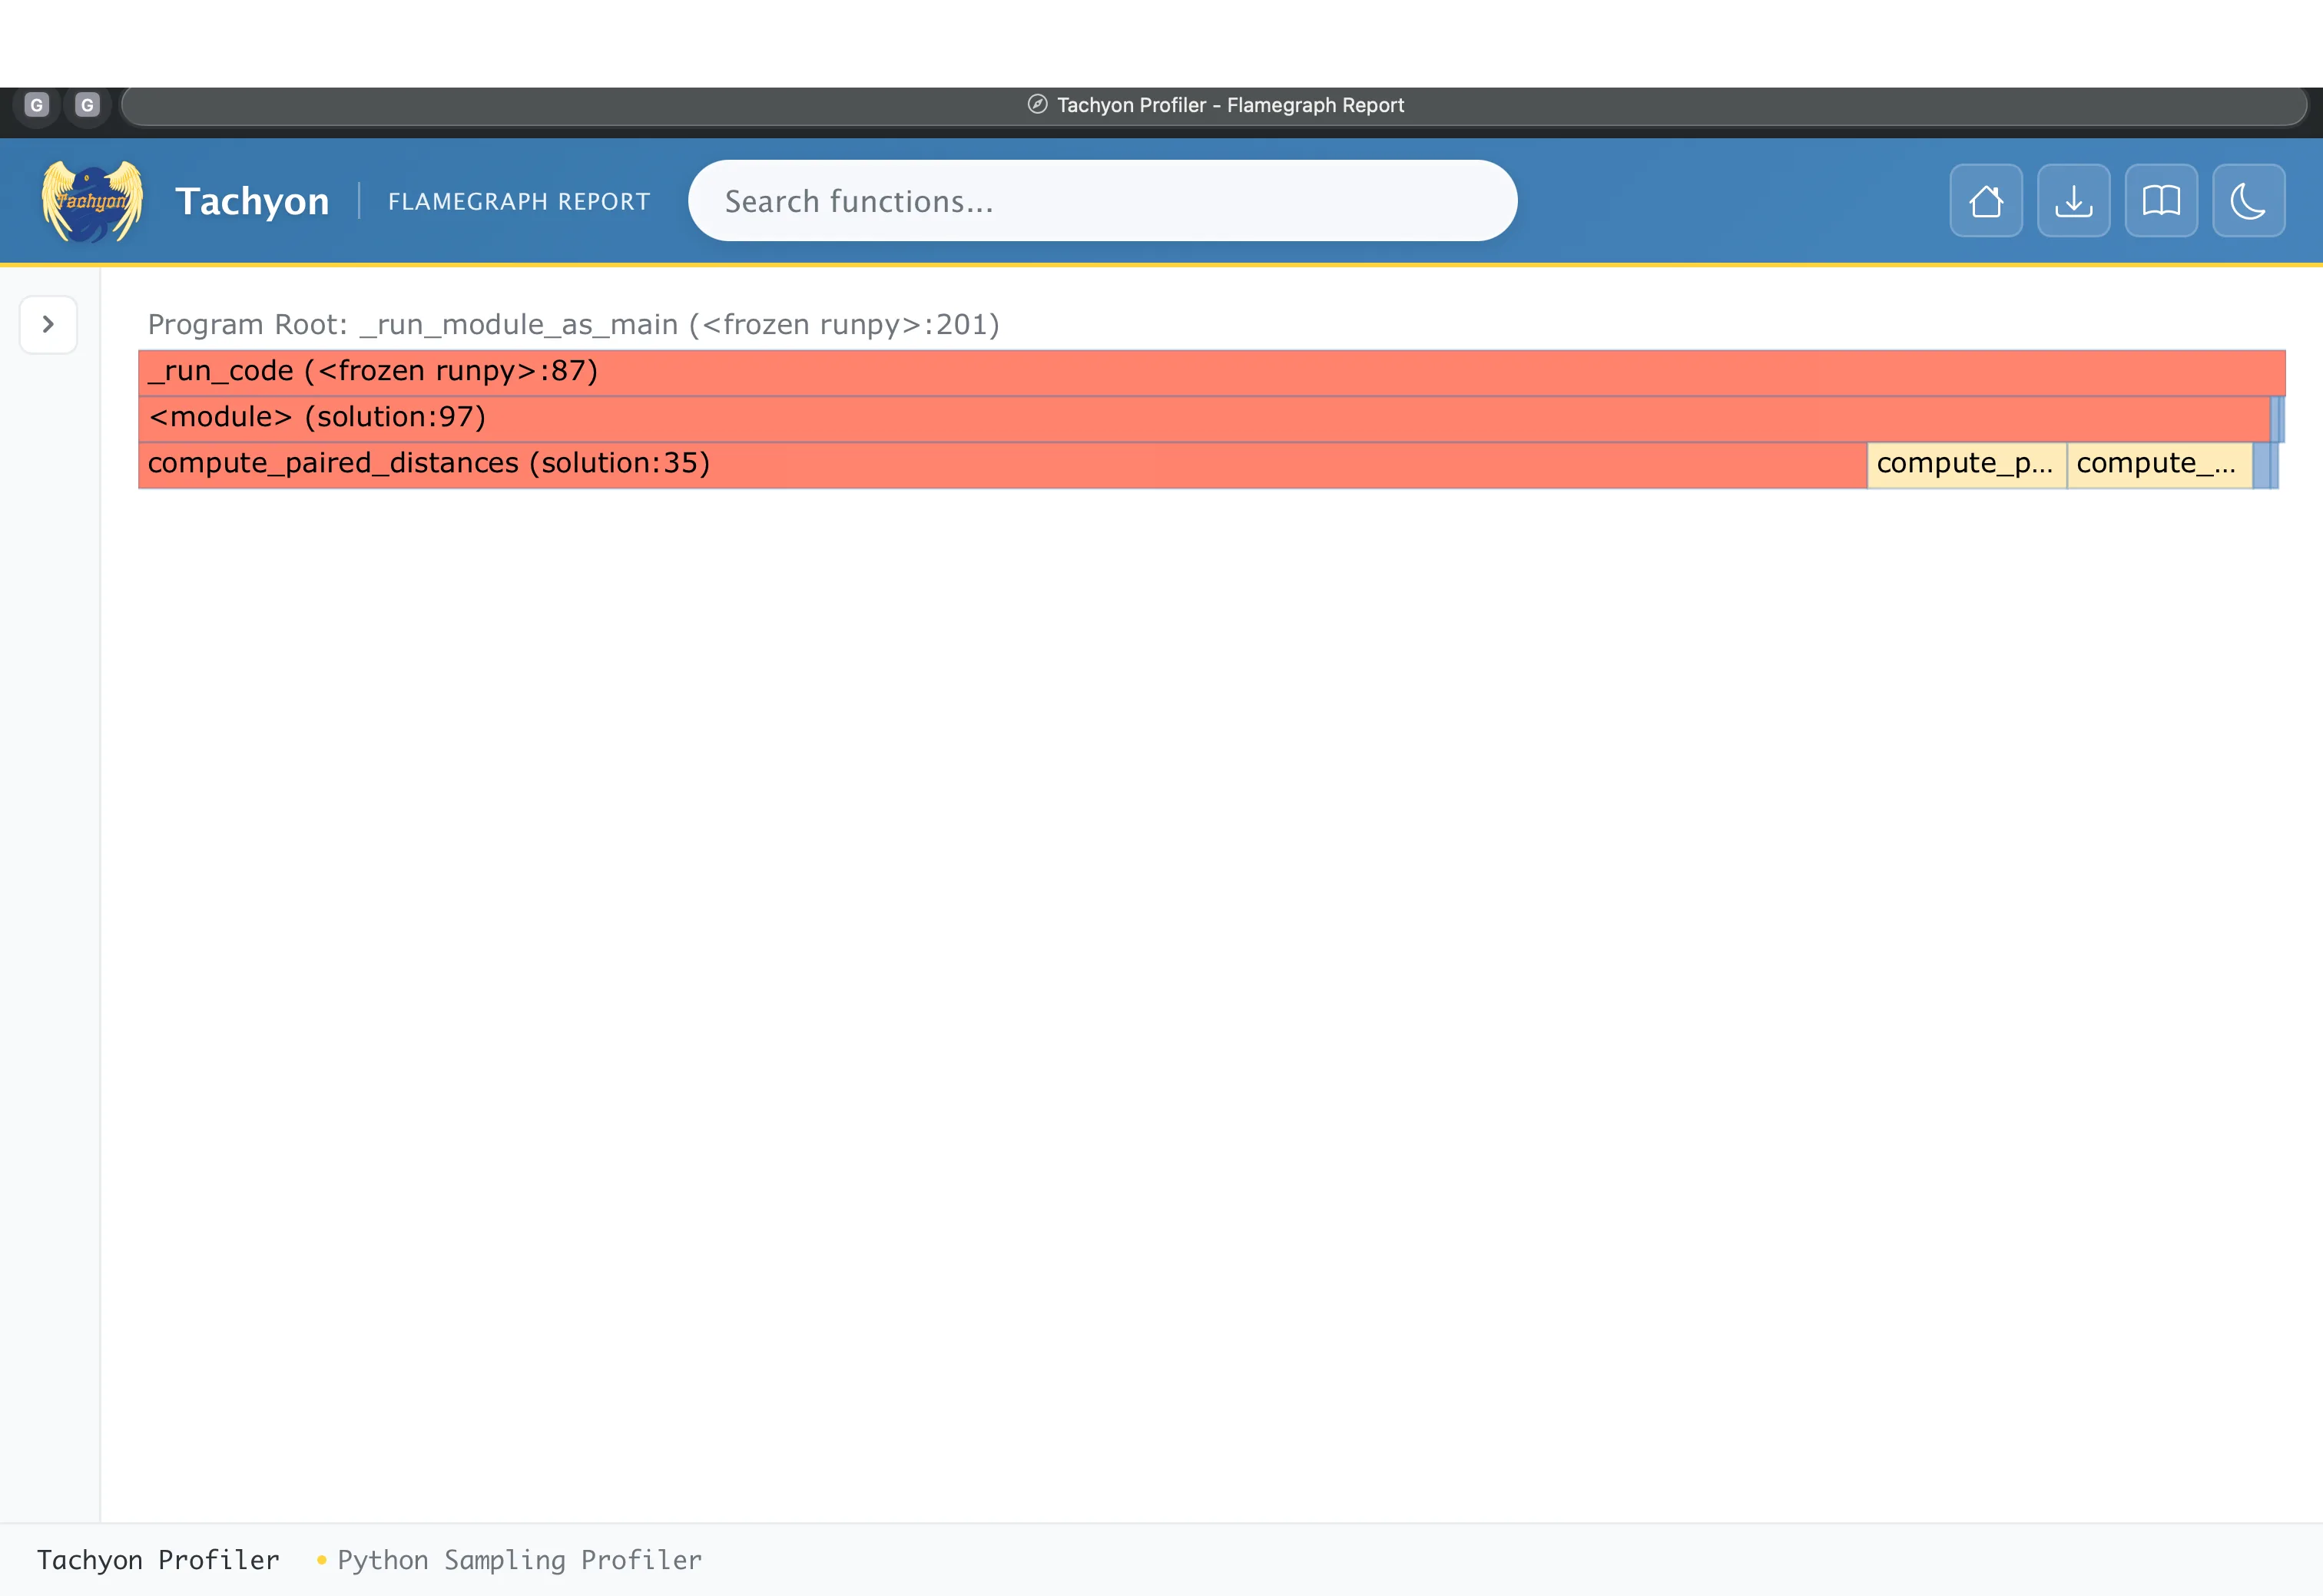Viewport: 2323px width, 1596px height.
Task: Select the _run_code (<frozen runpy>:87) frame
Action: pyautogui.click(x=1211, y=372)
